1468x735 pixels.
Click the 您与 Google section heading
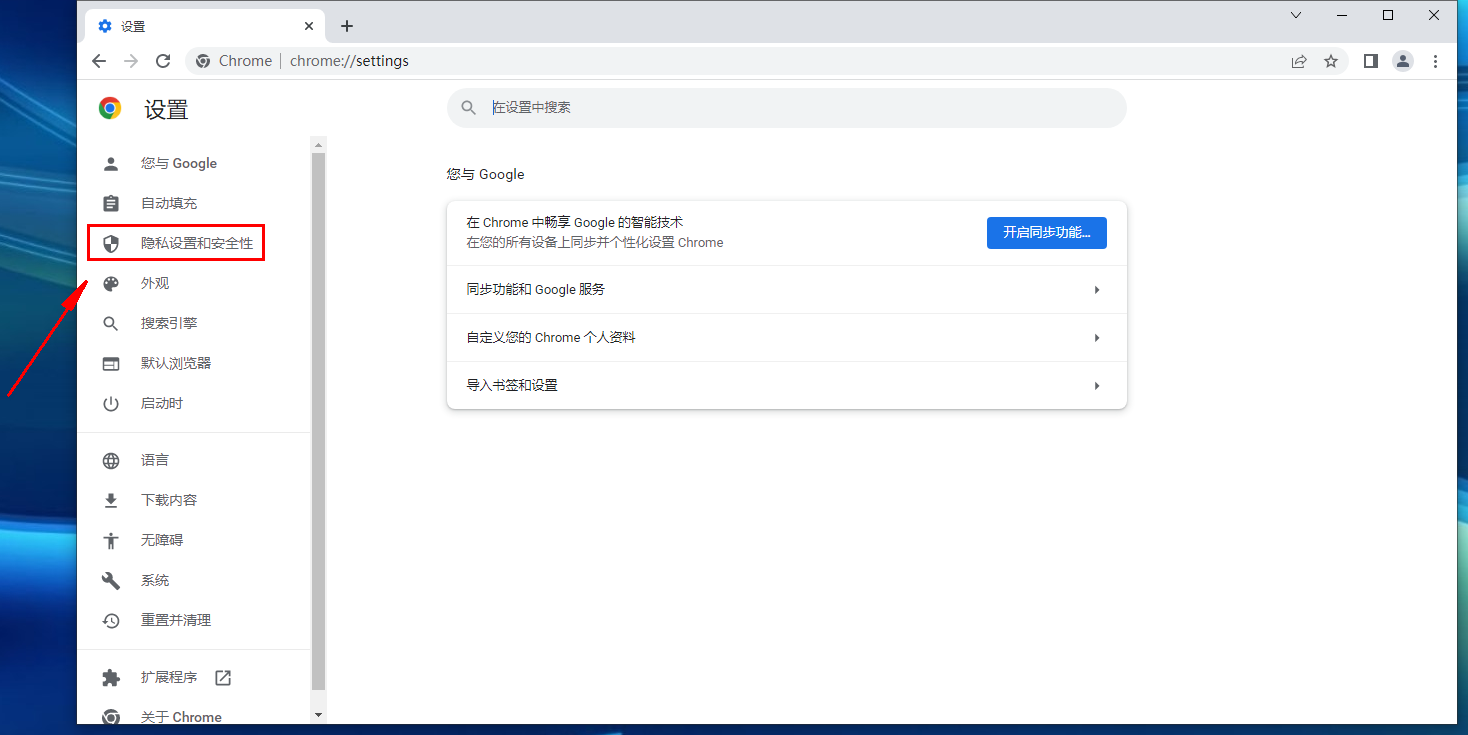coord(485,174)
